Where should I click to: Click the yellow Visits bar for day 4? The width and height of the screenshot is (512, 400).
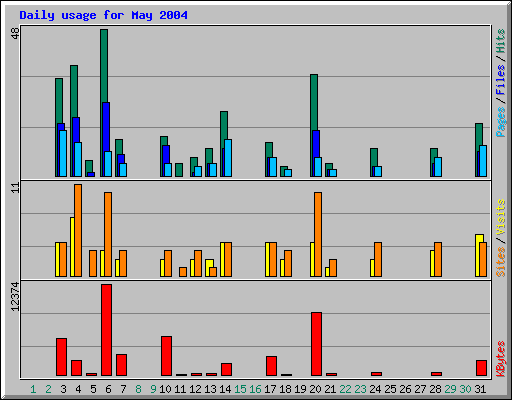tap(72, 247)
